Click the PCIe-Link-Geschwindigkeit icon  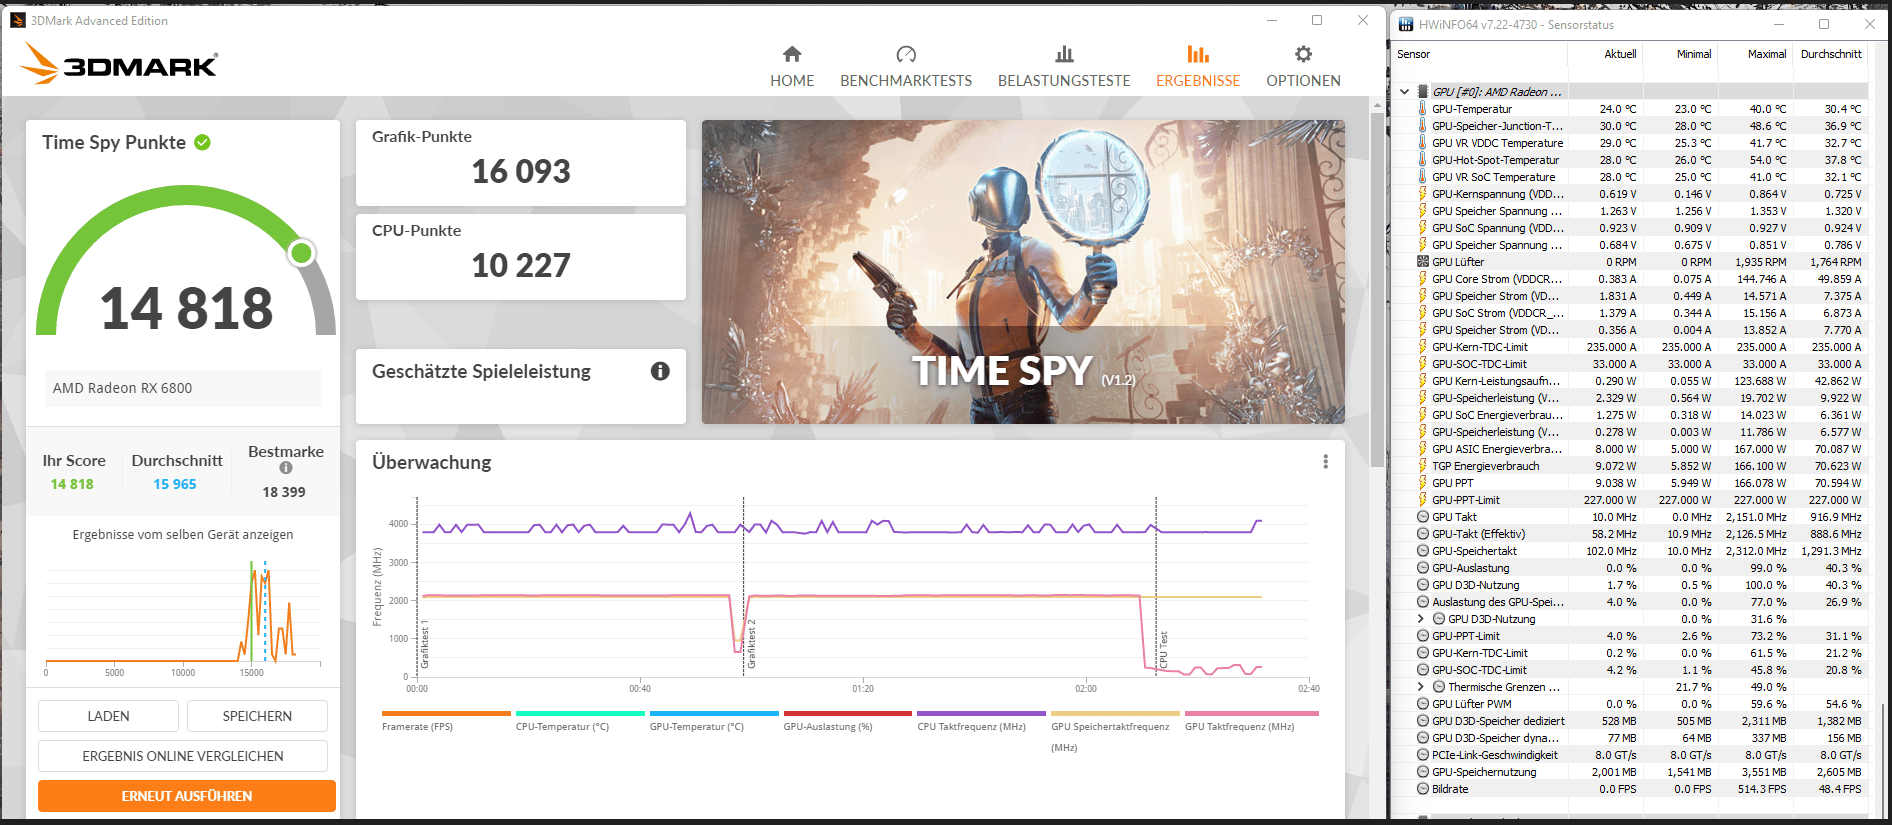[1423, 755]
